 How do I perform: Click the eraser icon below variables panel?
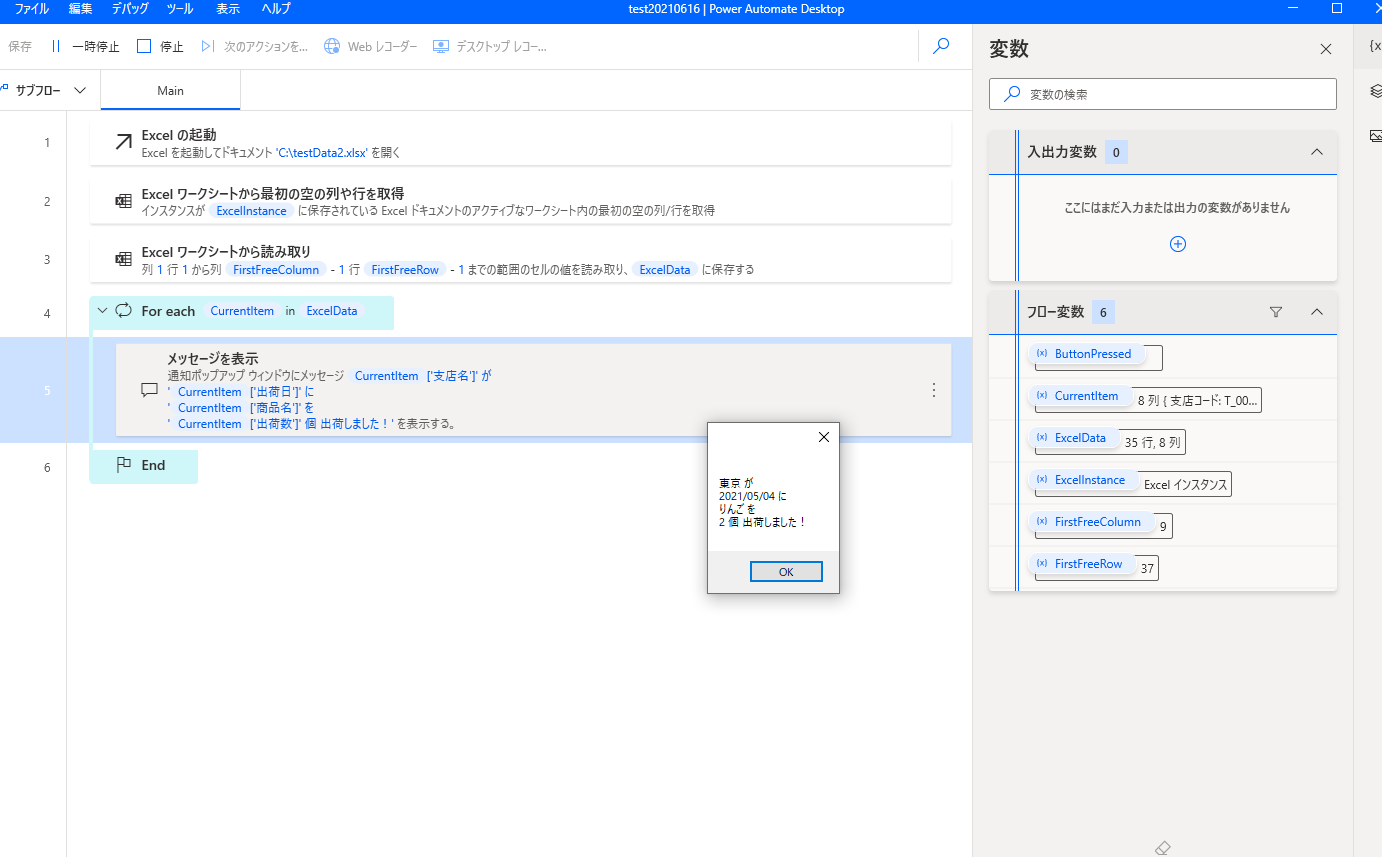(1162, 847)
